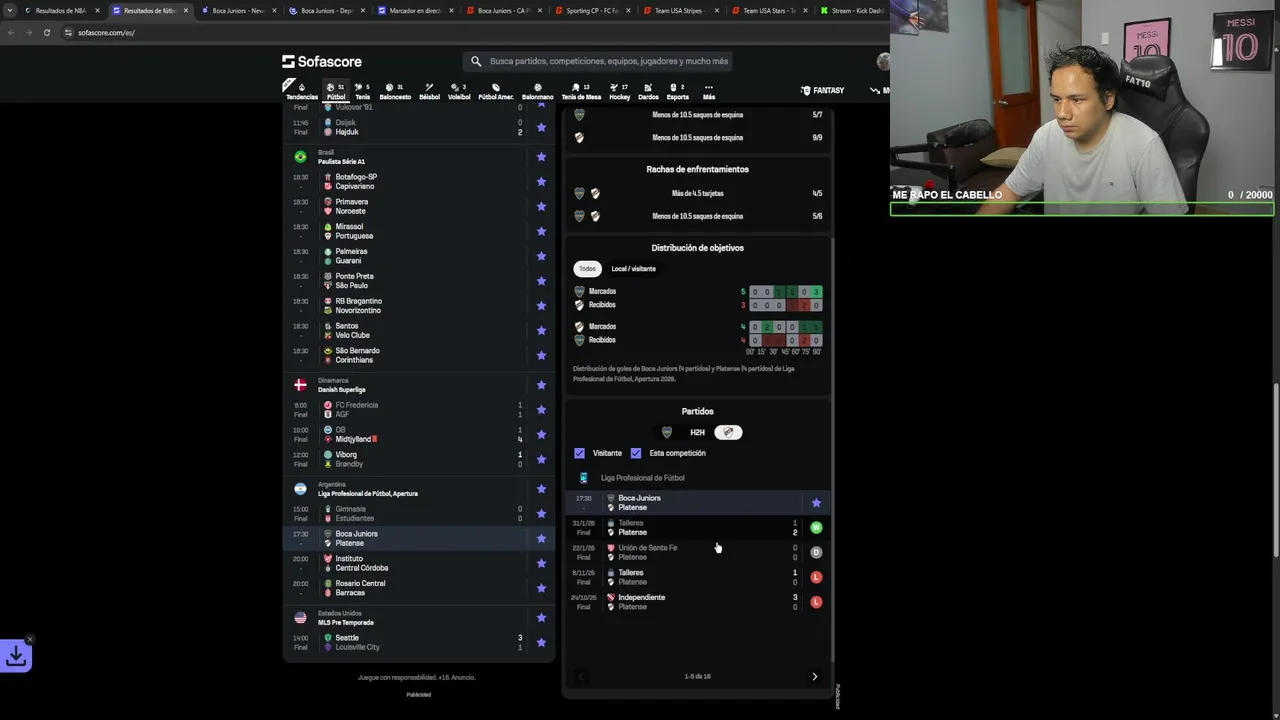1280x720 pixels.
Task: Click the Argentina flag league icon
Action: point(300,489)
